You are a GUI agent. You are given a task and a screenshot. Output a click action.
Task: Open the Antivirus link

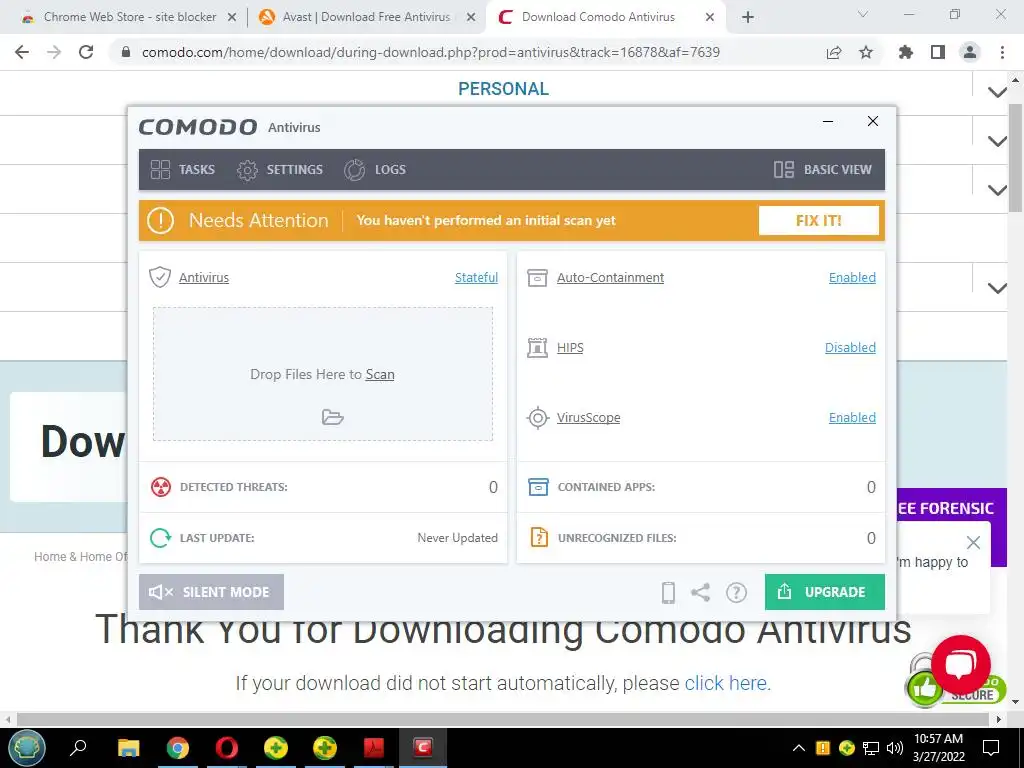(204, 278)
